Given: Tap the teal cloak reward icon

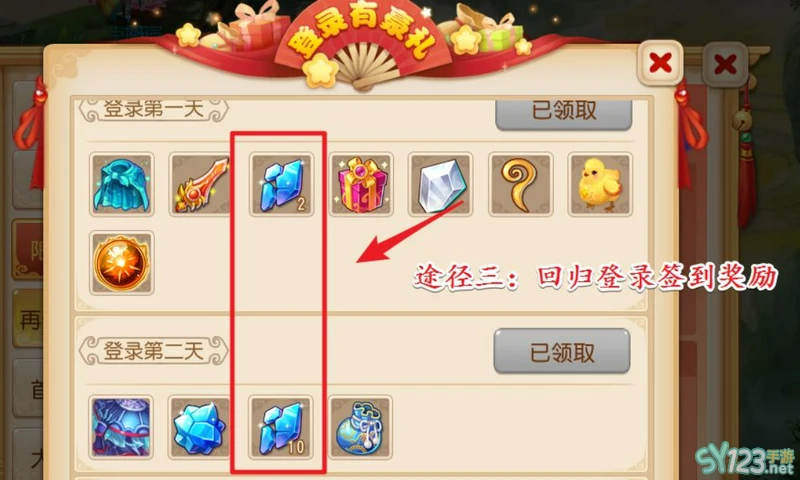Looking at the screenshot, I should (x=121, y=185).
